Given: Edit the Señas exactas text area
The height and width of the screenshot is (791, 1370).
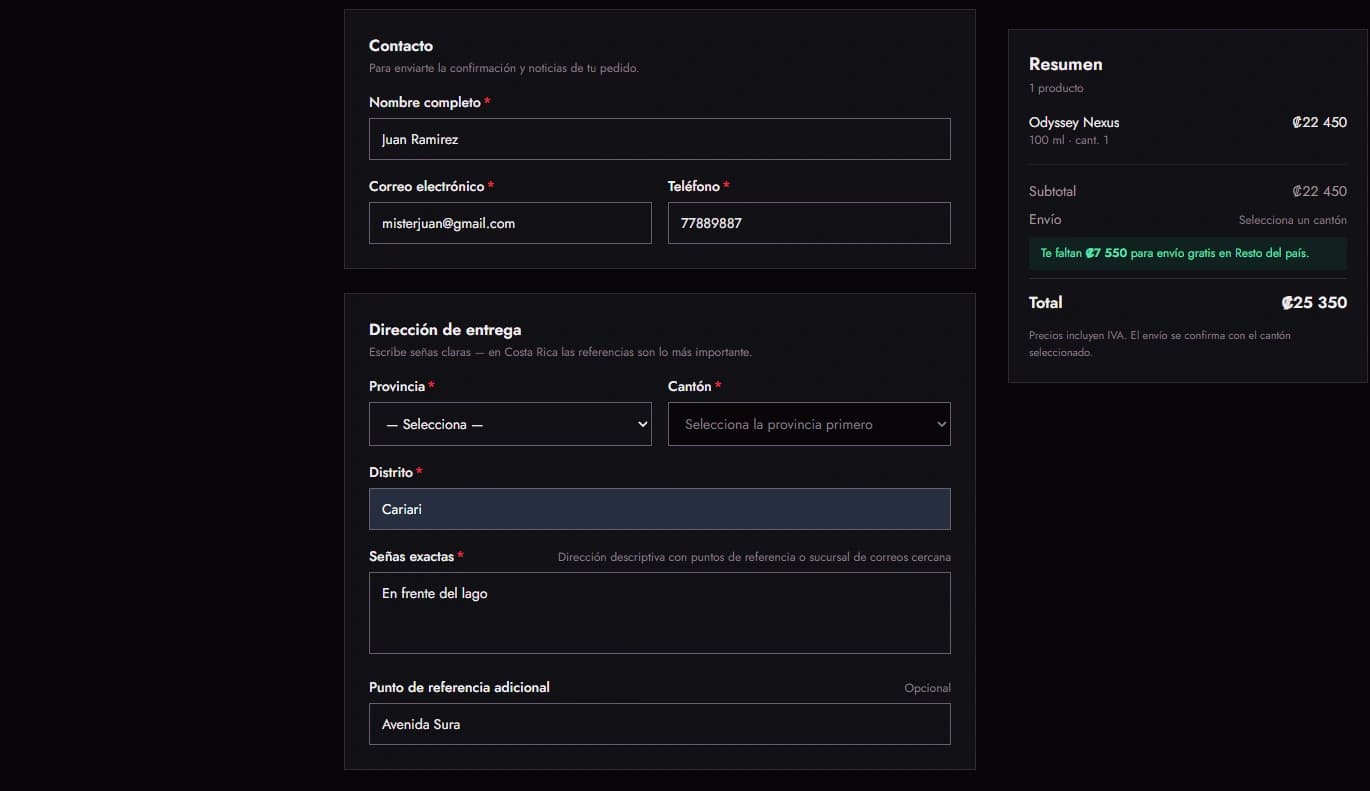Looking at the screenshot, I should click(660, 613).
